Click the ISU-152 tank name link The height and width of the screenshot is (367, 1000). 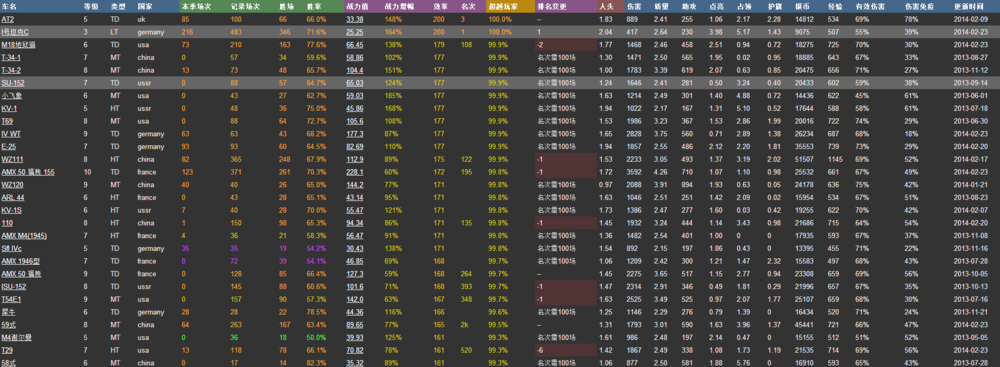[x=13, y=287]
